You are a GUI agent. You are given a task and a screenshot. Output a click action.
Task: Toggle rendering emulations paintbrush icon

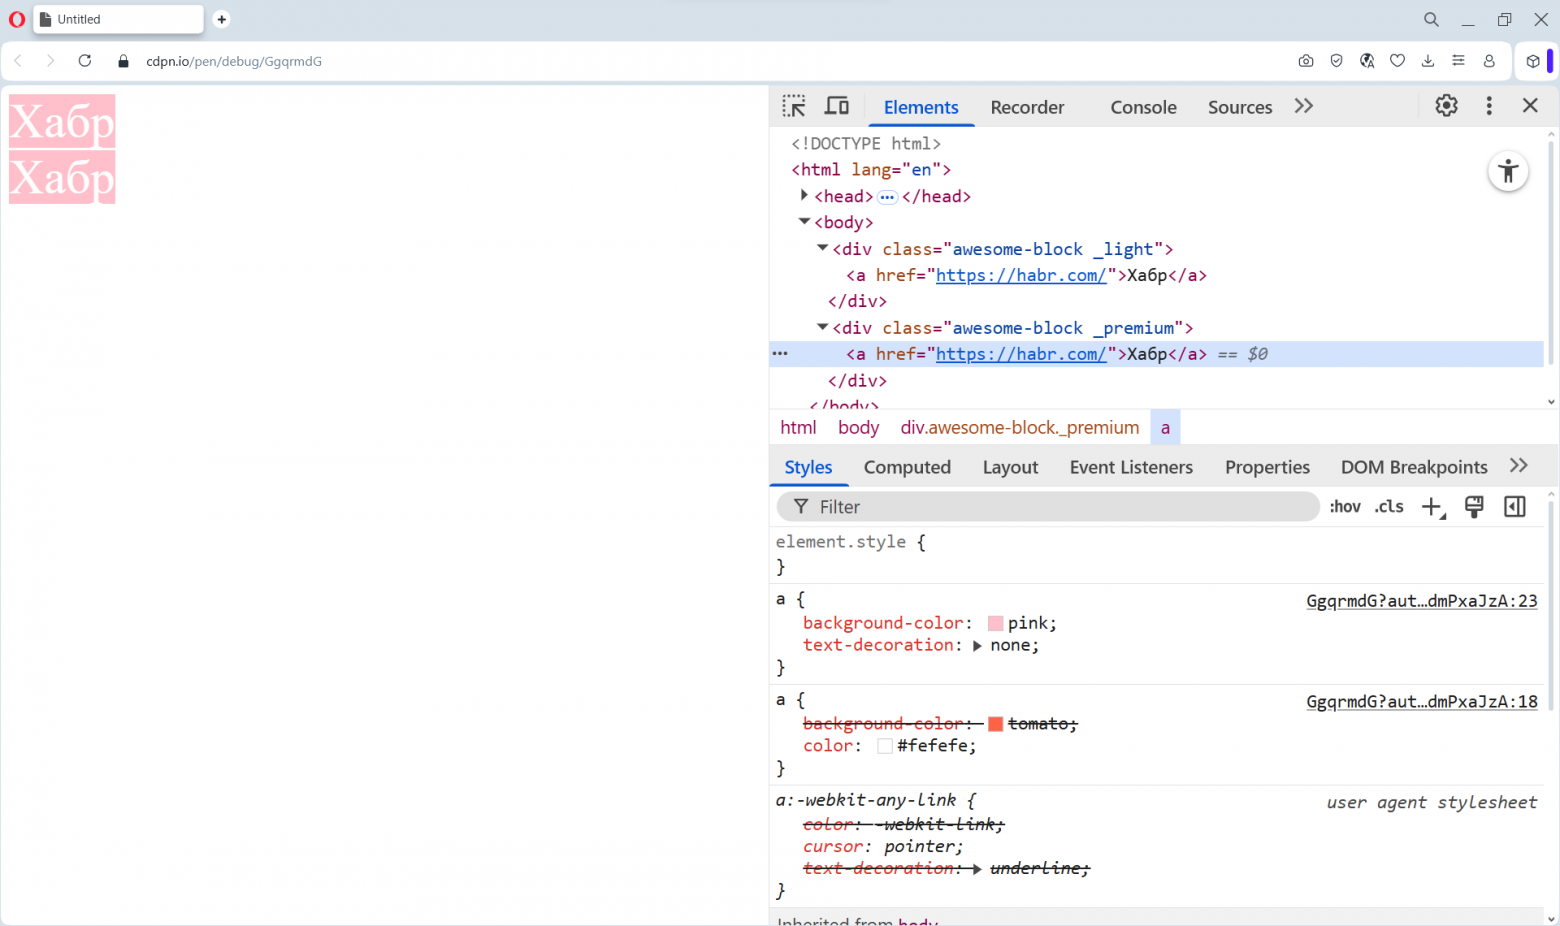(x=1474, y=507)
